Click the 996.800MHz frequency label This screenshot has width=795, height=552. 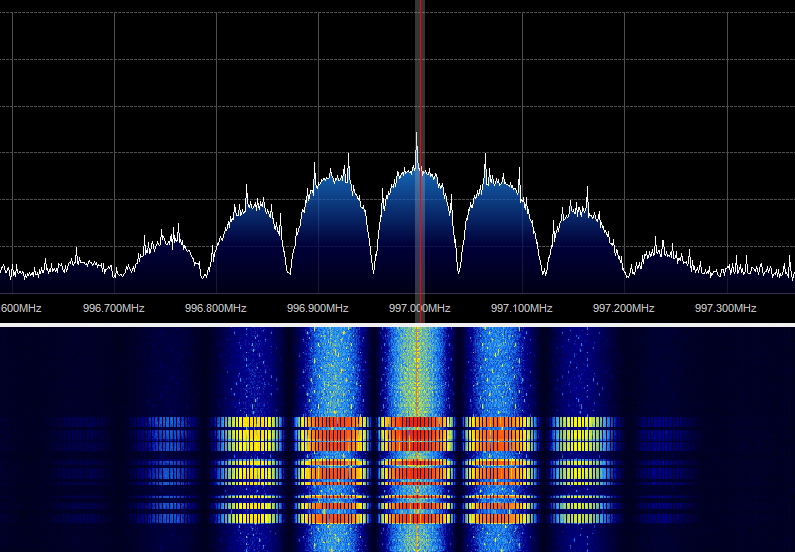215,308
